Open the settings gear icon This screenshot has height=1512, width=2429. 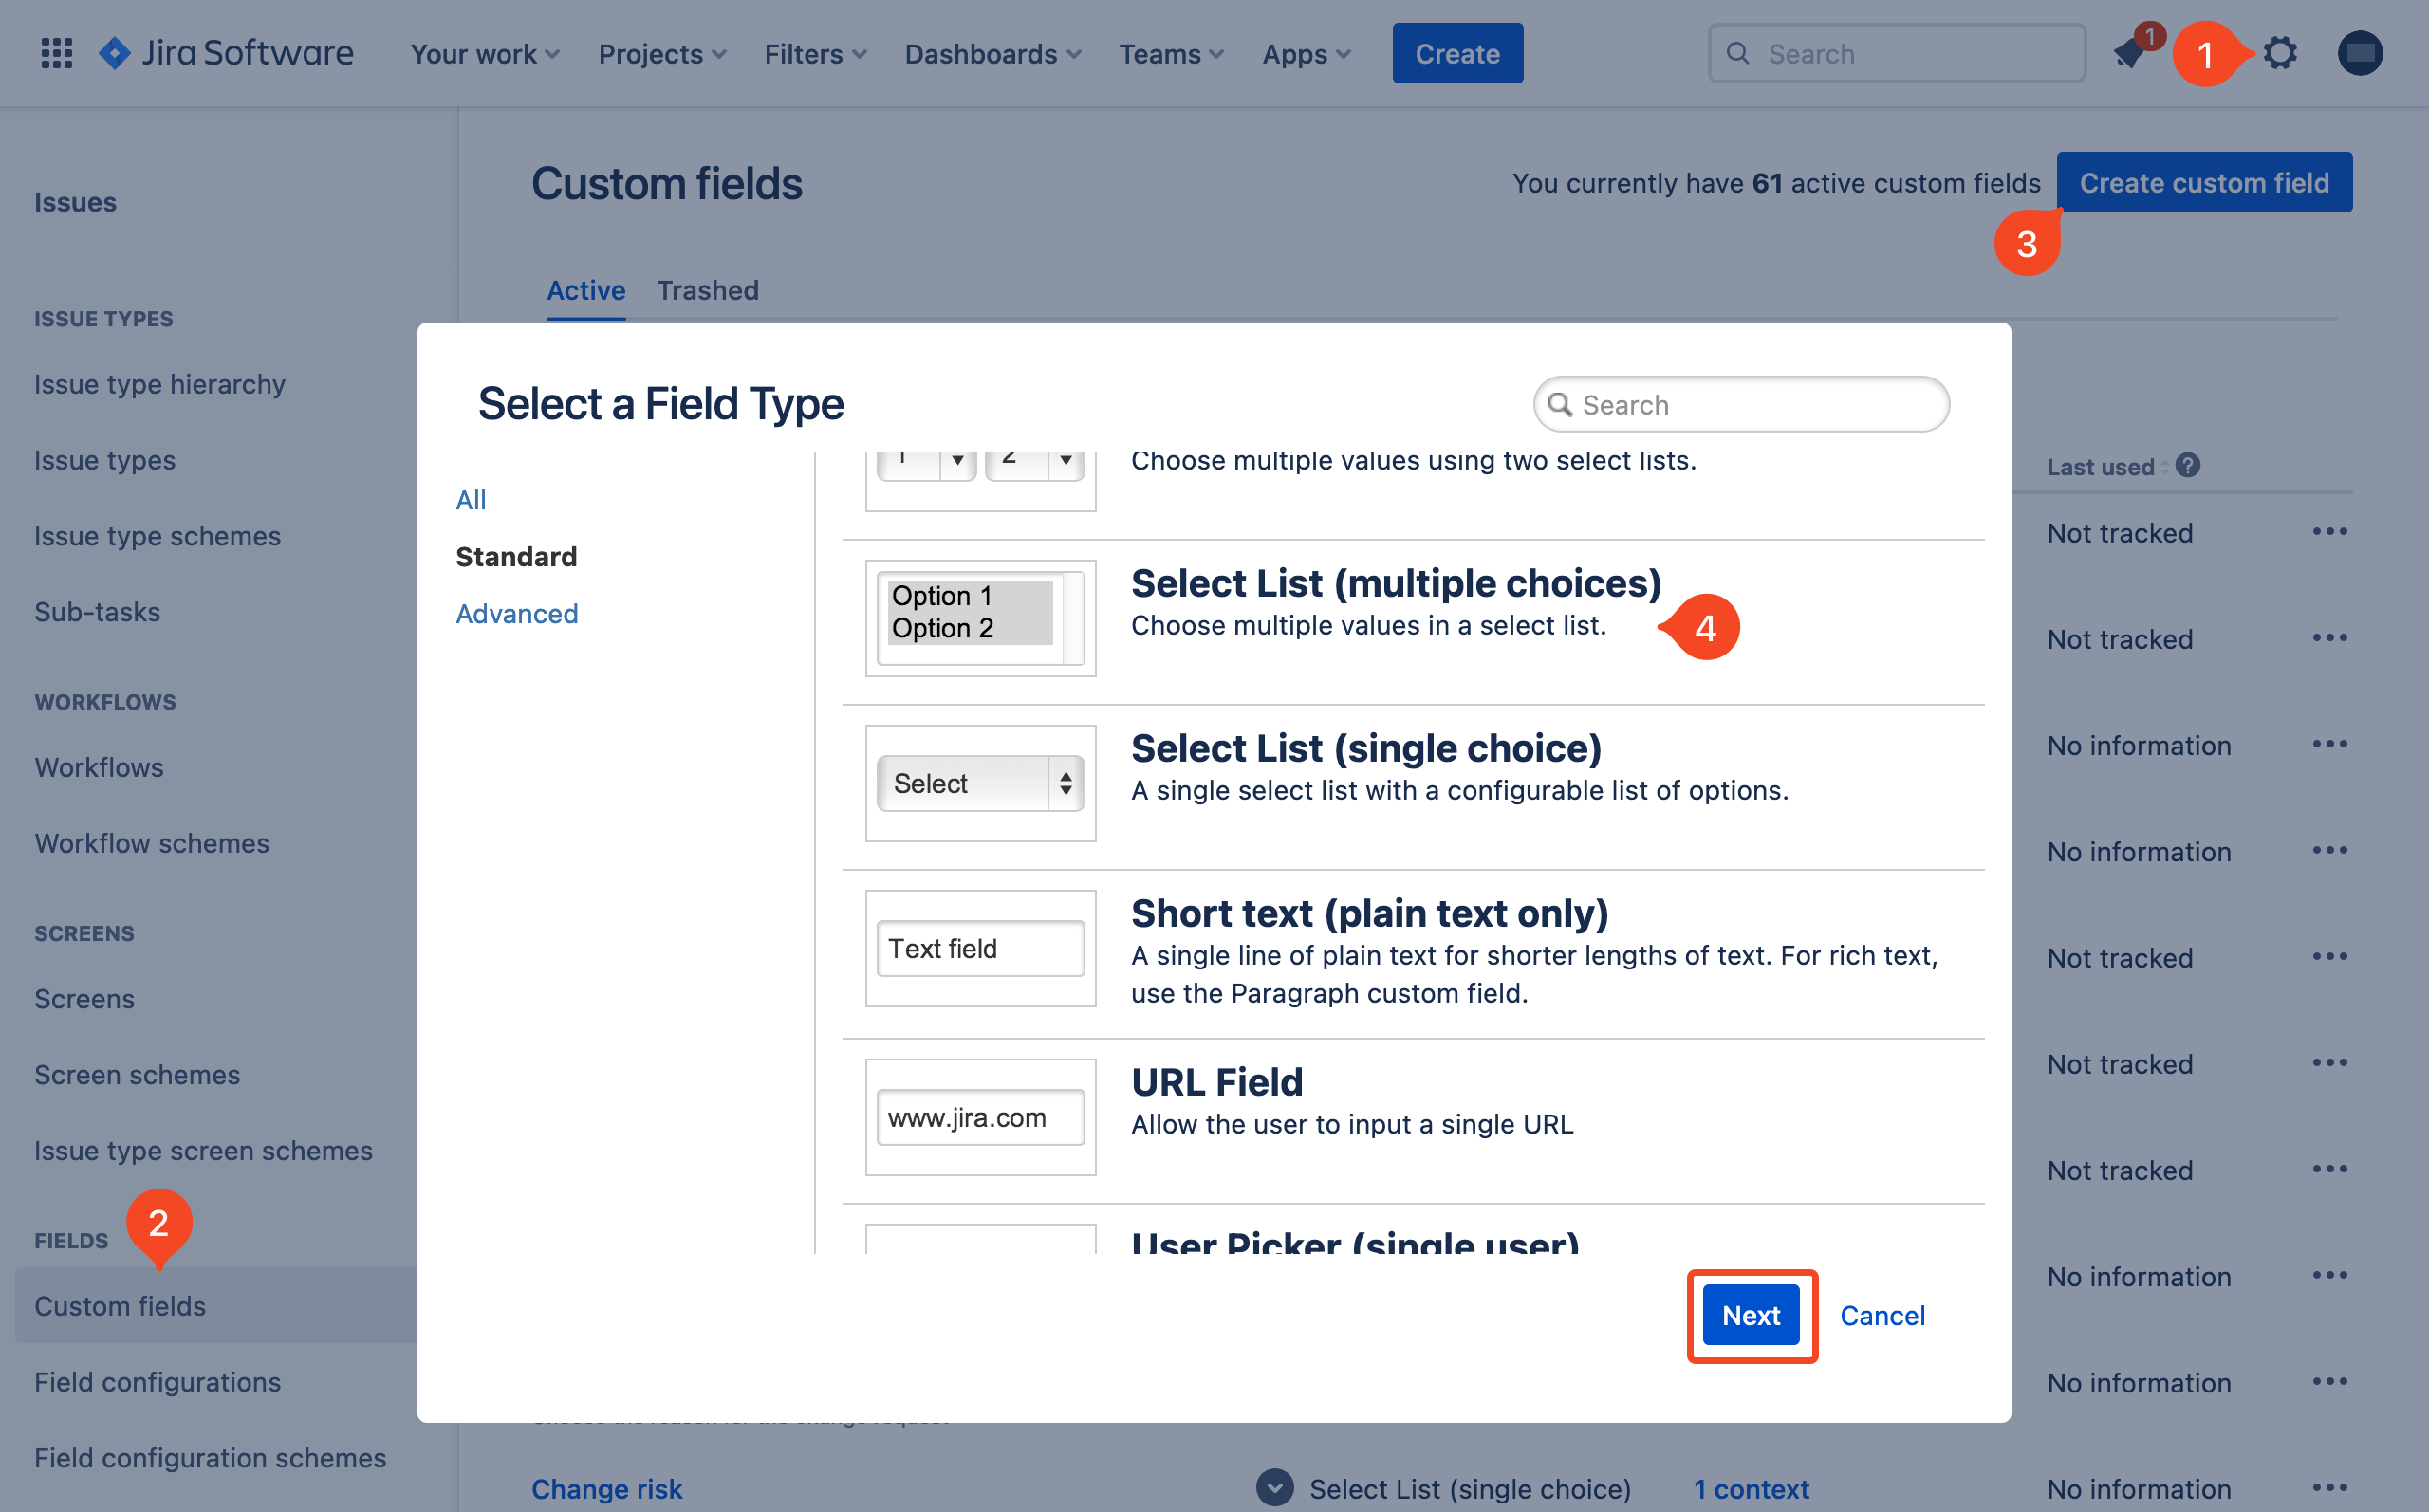(2280, 53)
